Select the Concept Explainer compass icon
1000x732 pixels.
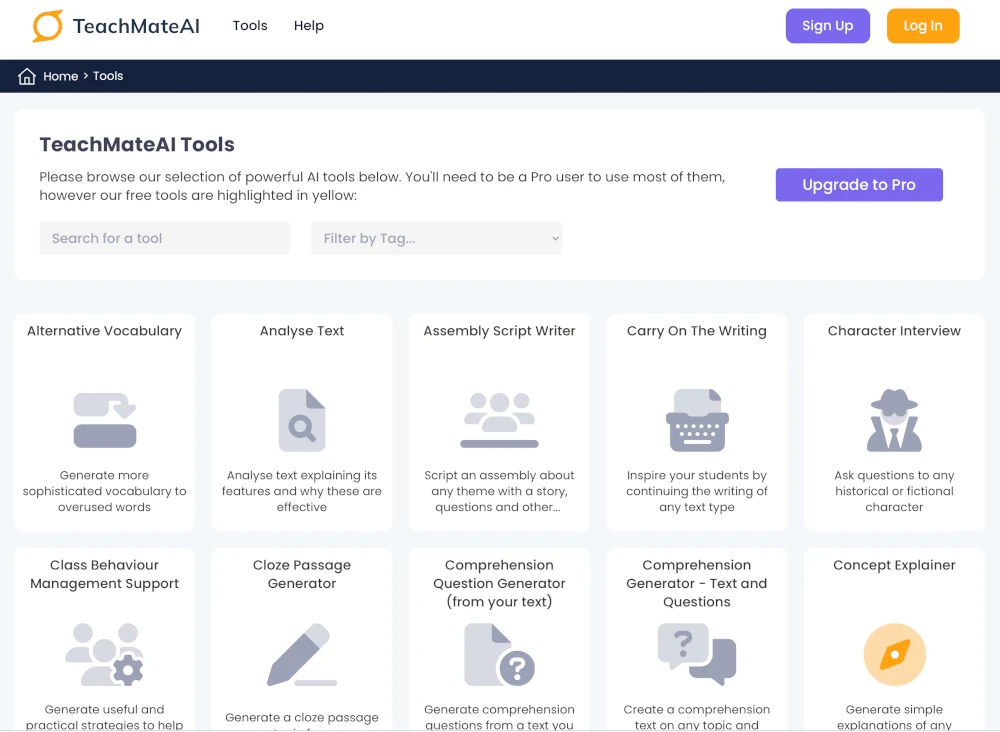(894, 655)
